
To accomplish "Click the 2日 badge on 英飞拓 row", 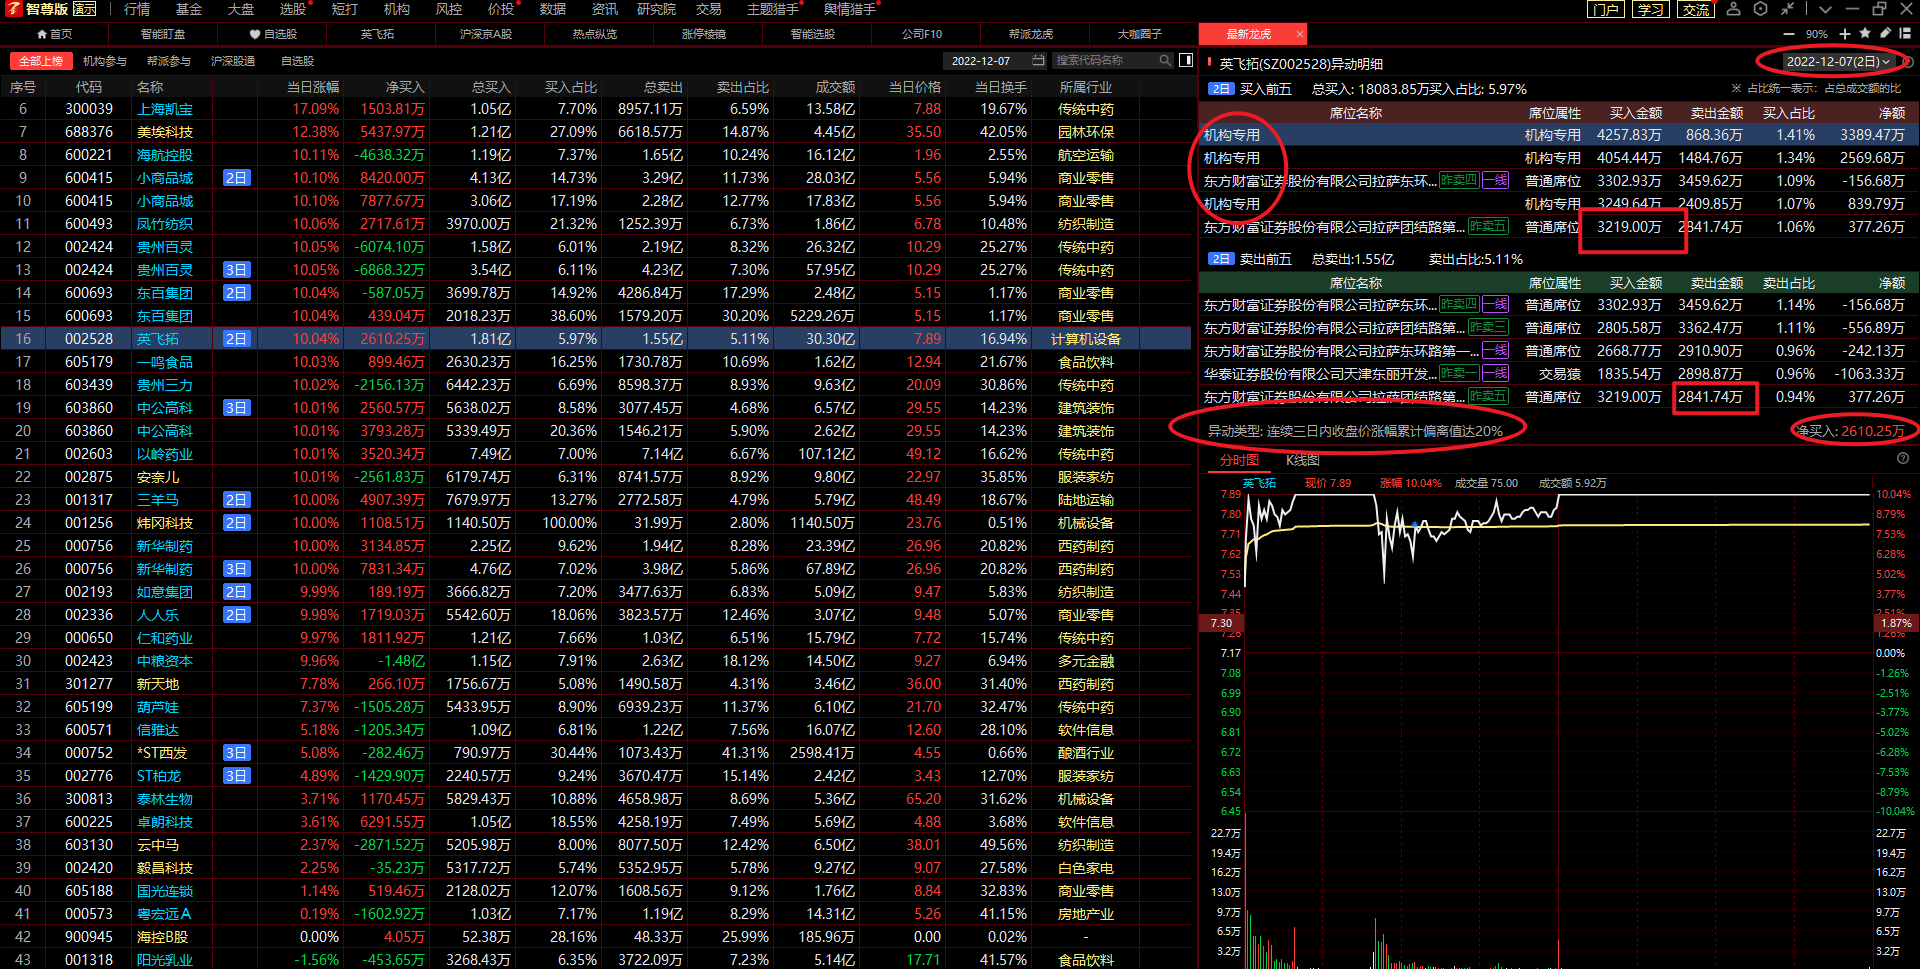I will coord(236,339).
